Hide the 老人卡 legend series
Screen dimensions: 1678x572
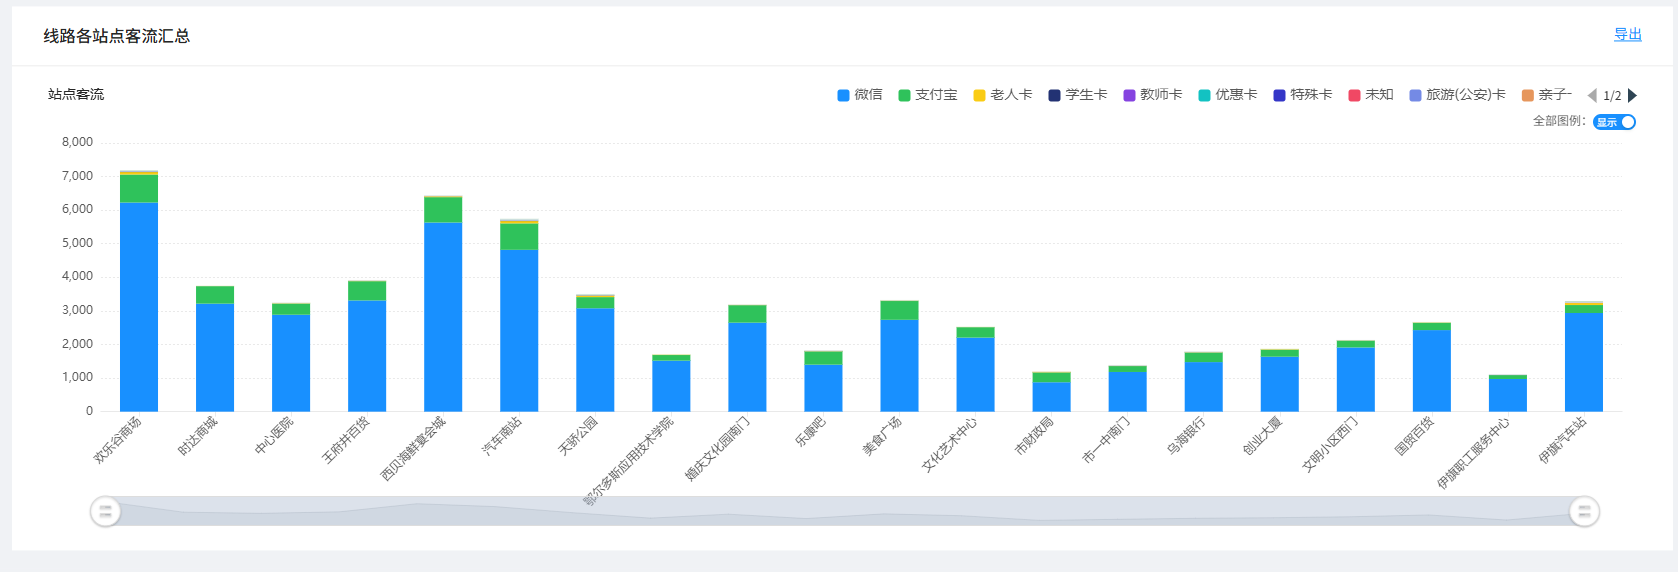point(1003,95)
